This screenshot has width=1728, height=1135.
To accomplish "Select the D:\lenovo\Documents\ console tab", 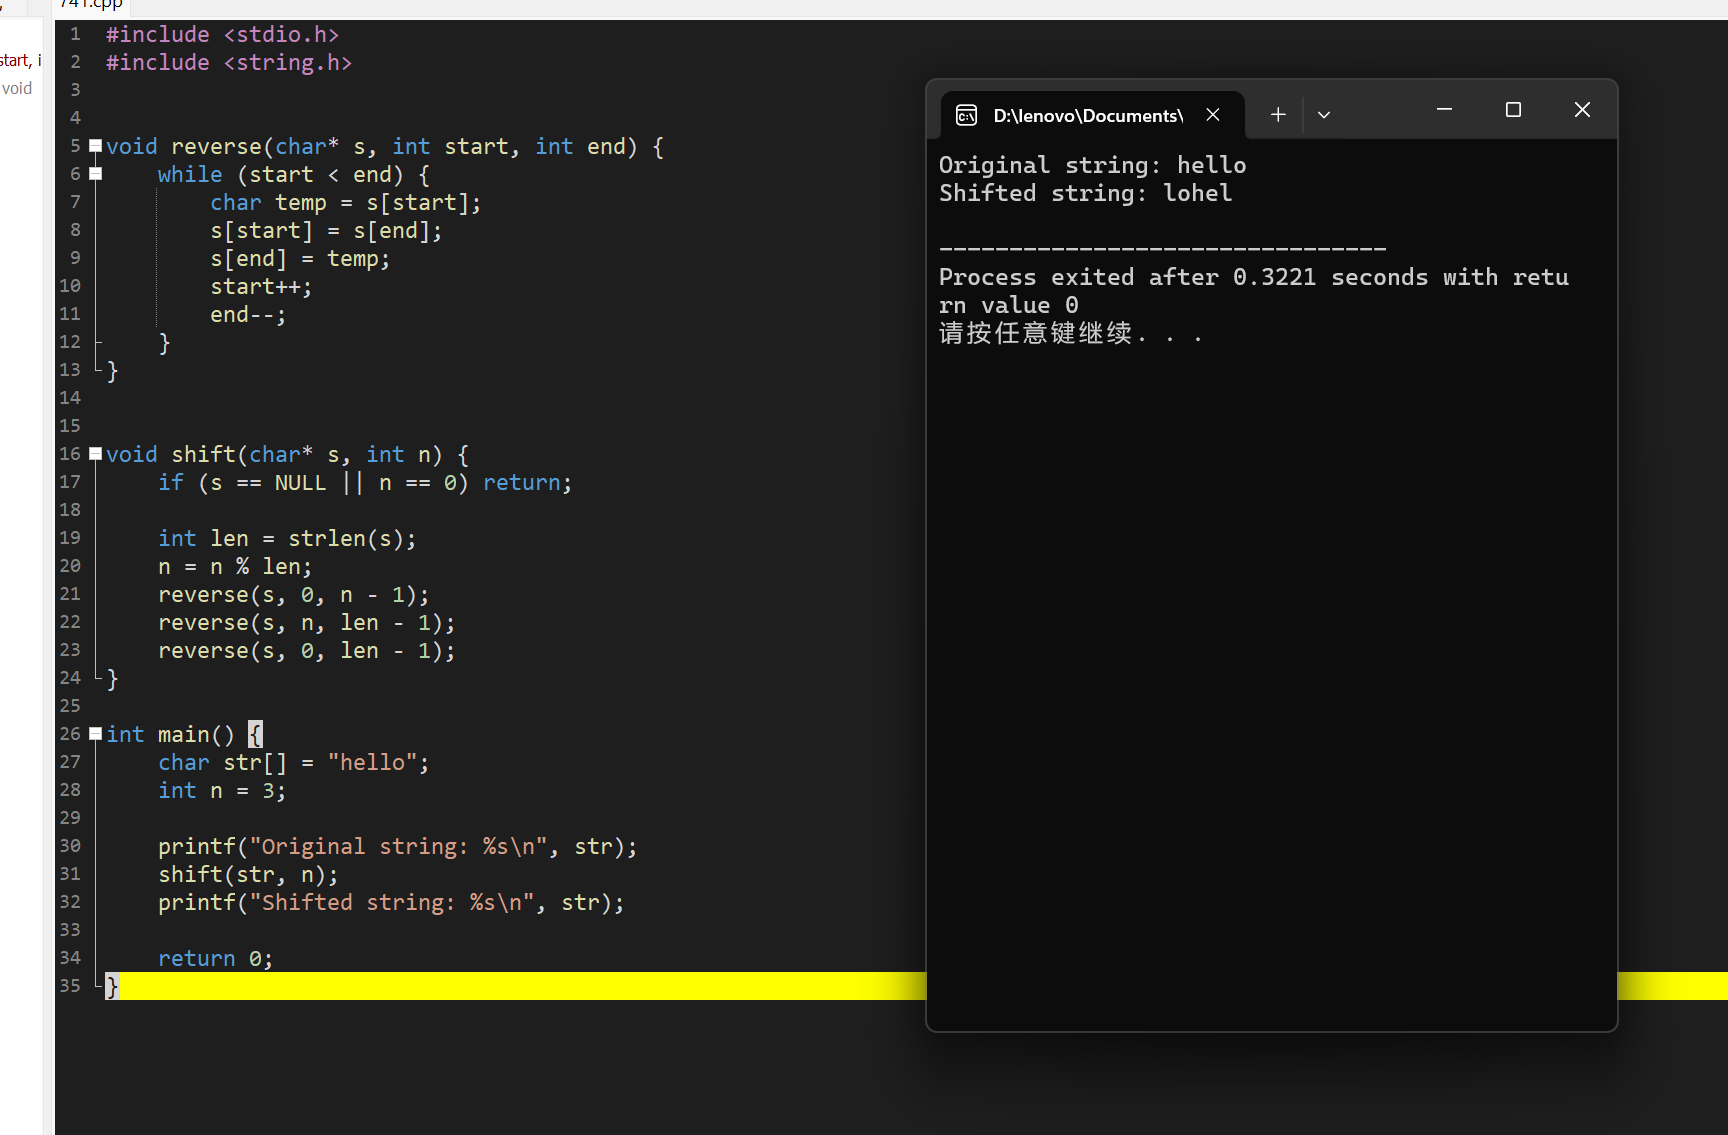I will pyautogui.click(x=1092, y=115).
